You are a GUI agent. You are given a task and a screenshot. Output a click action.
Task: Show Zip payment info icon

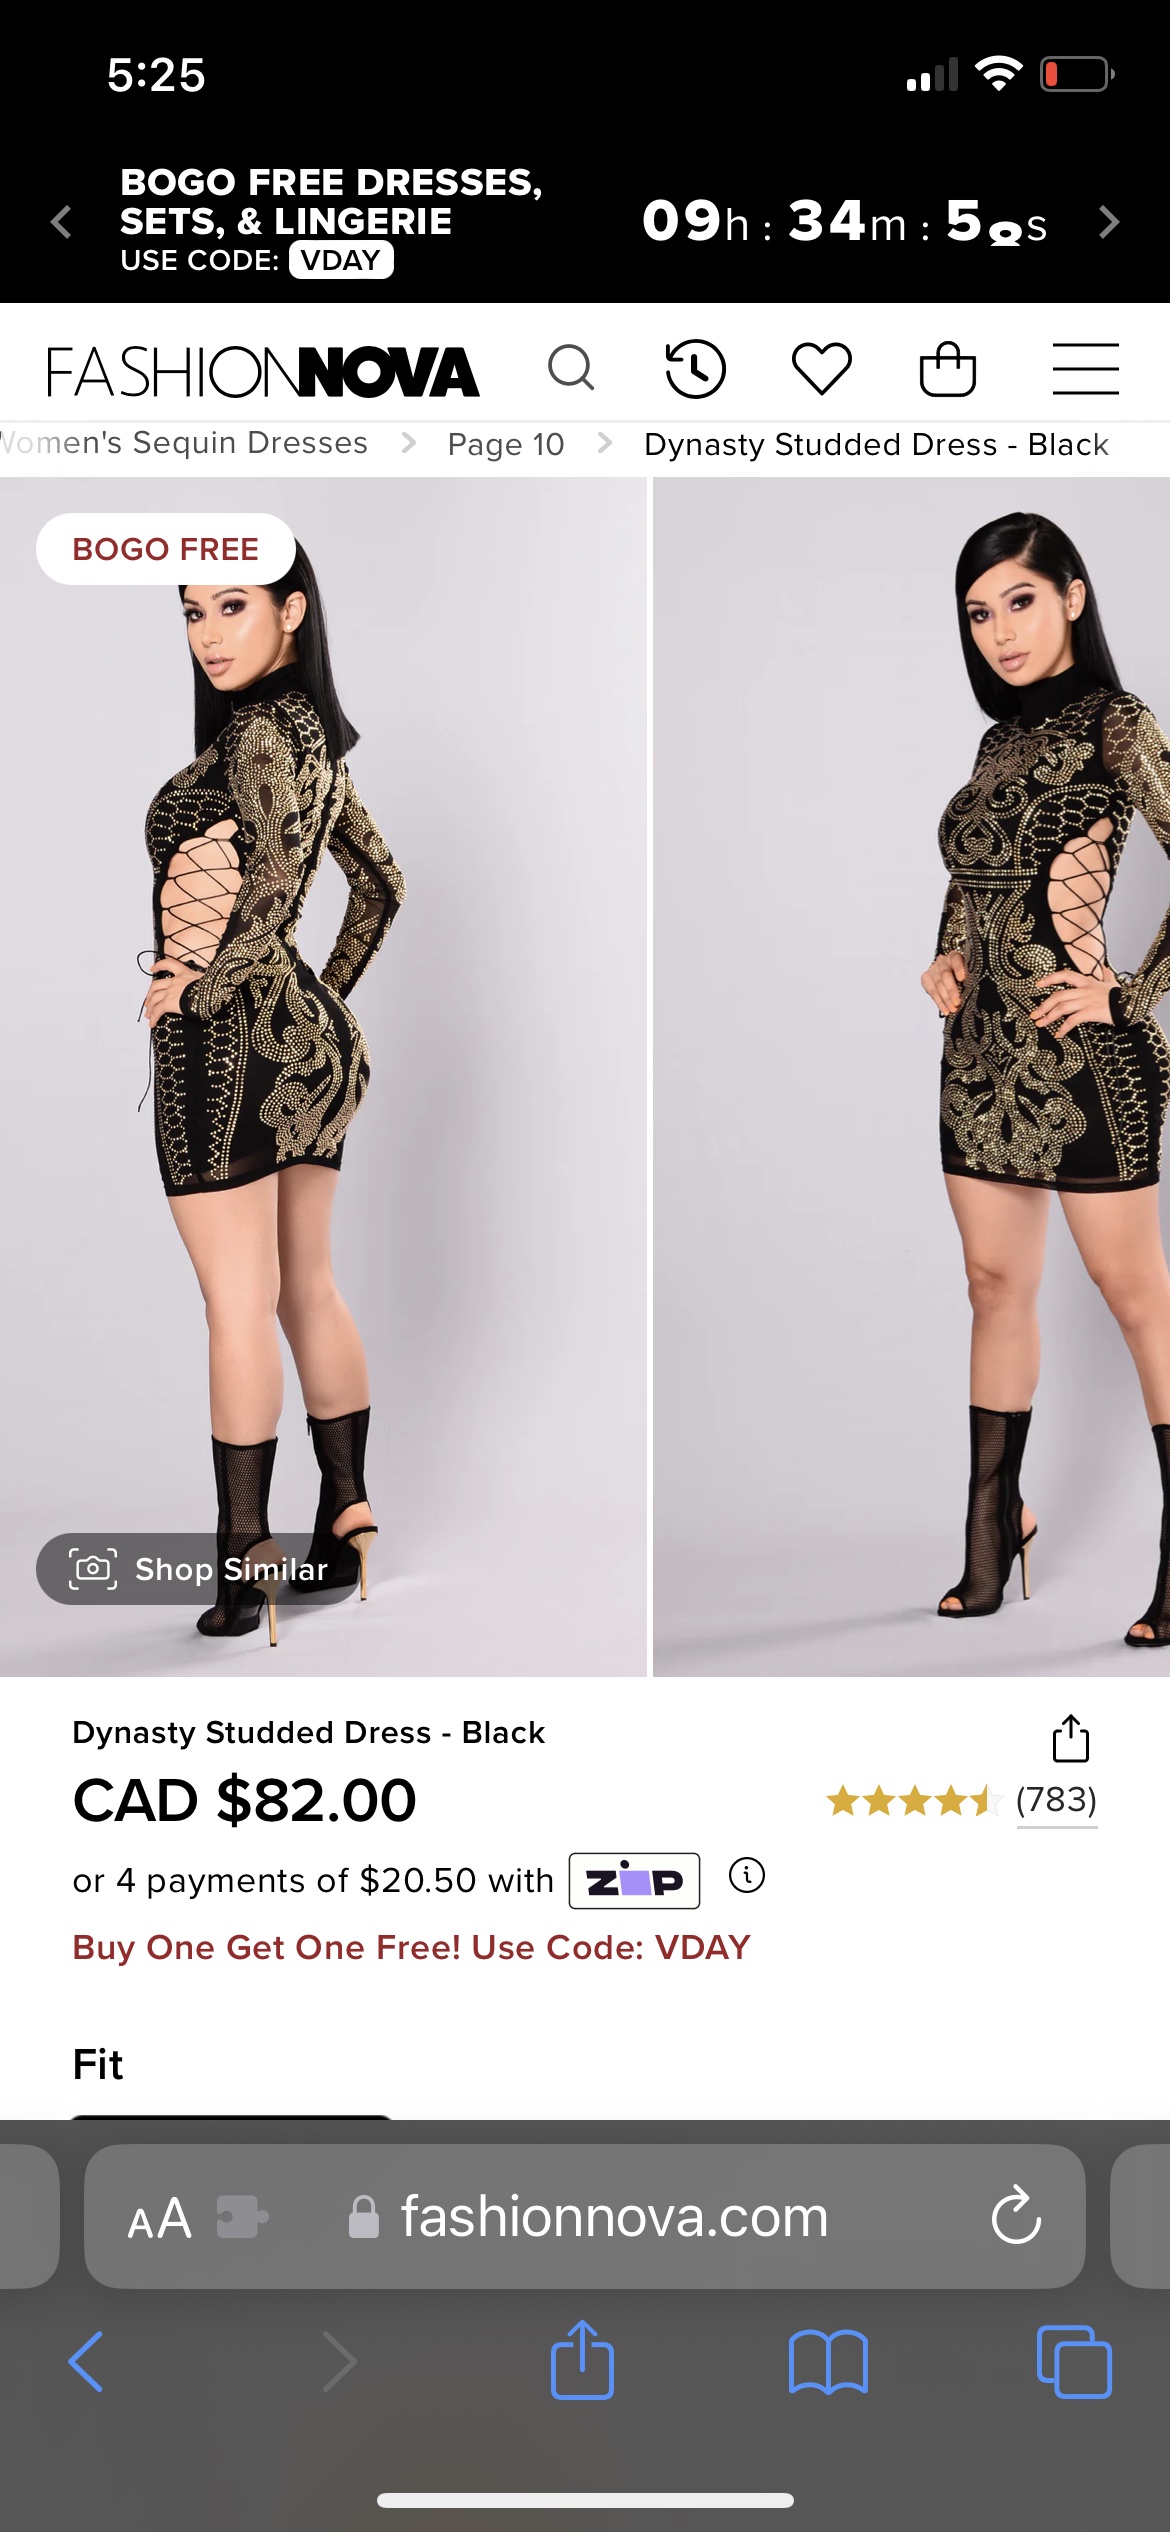[746, 1875]
